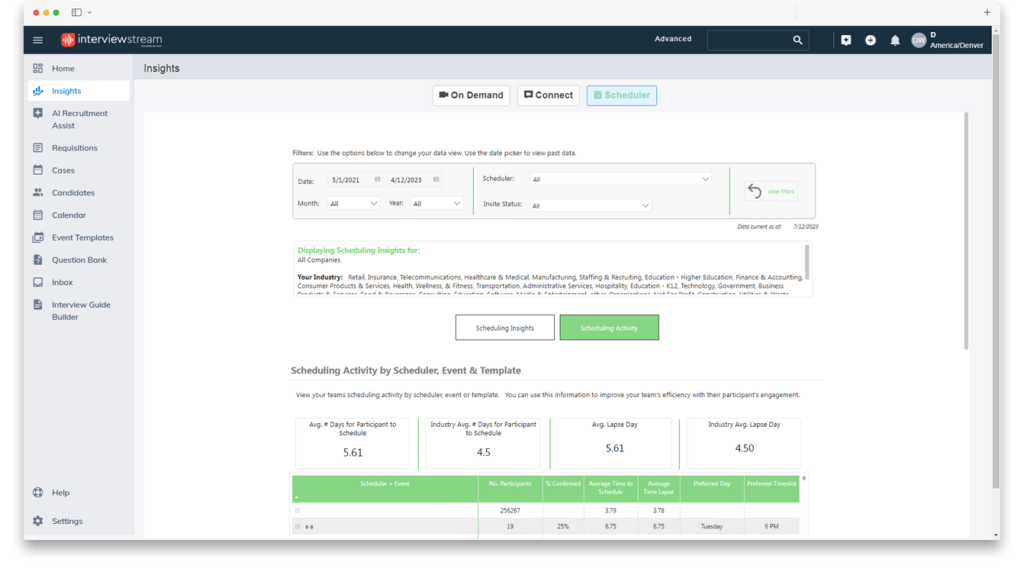The width and height of the screenshot is (1024, 572).
Task: Open new tab plus in window bar
Action: [x=987, y=12]
